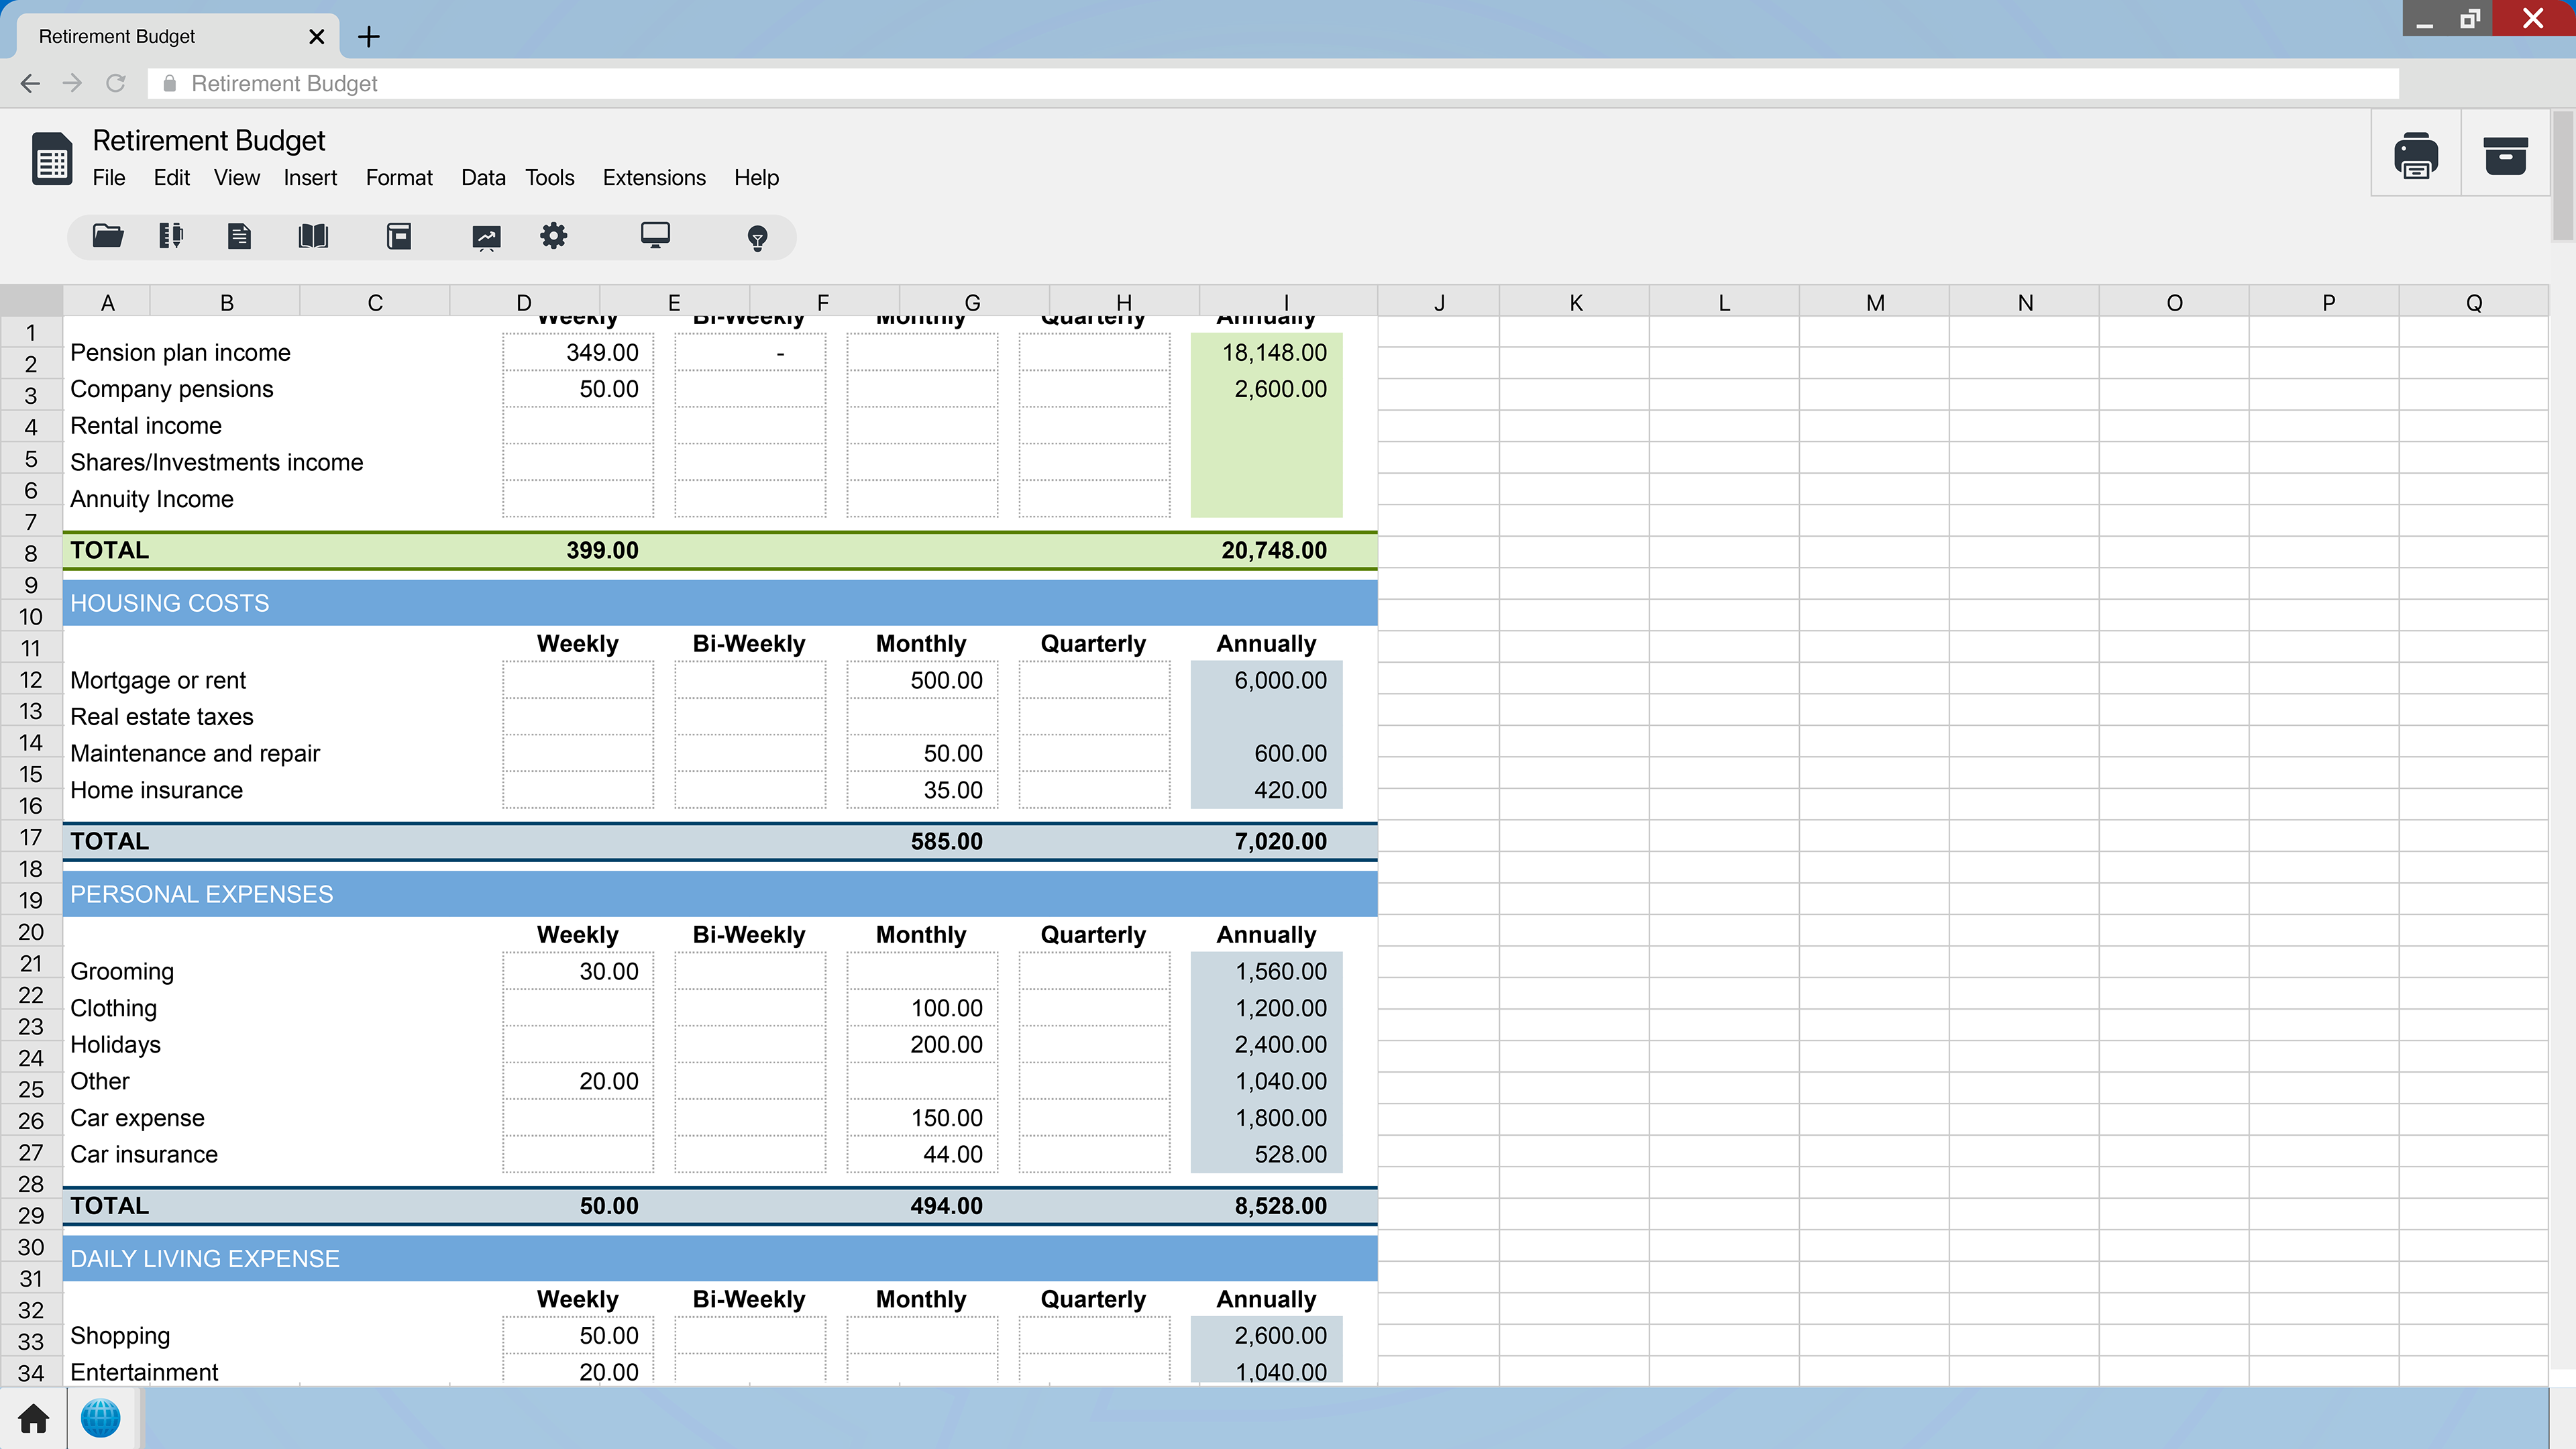Open settings via the gear icon
This screenshot has height=1449, width=2576.
coord(553,237)
